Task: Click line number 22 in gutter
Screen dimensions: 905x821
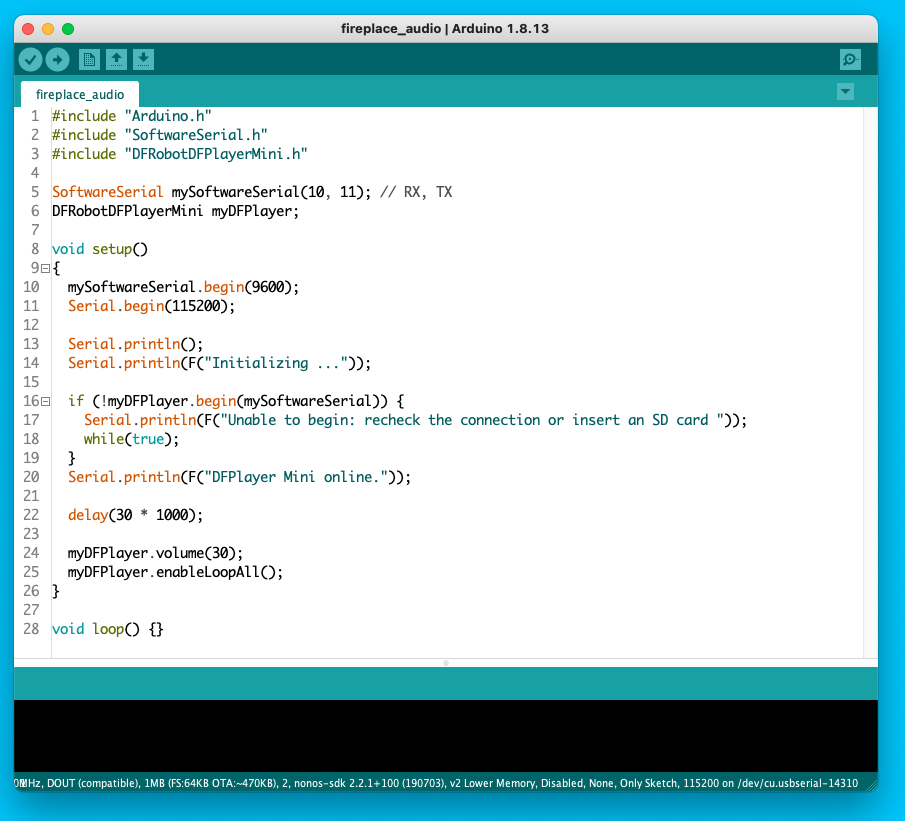Action: point(31,515)
